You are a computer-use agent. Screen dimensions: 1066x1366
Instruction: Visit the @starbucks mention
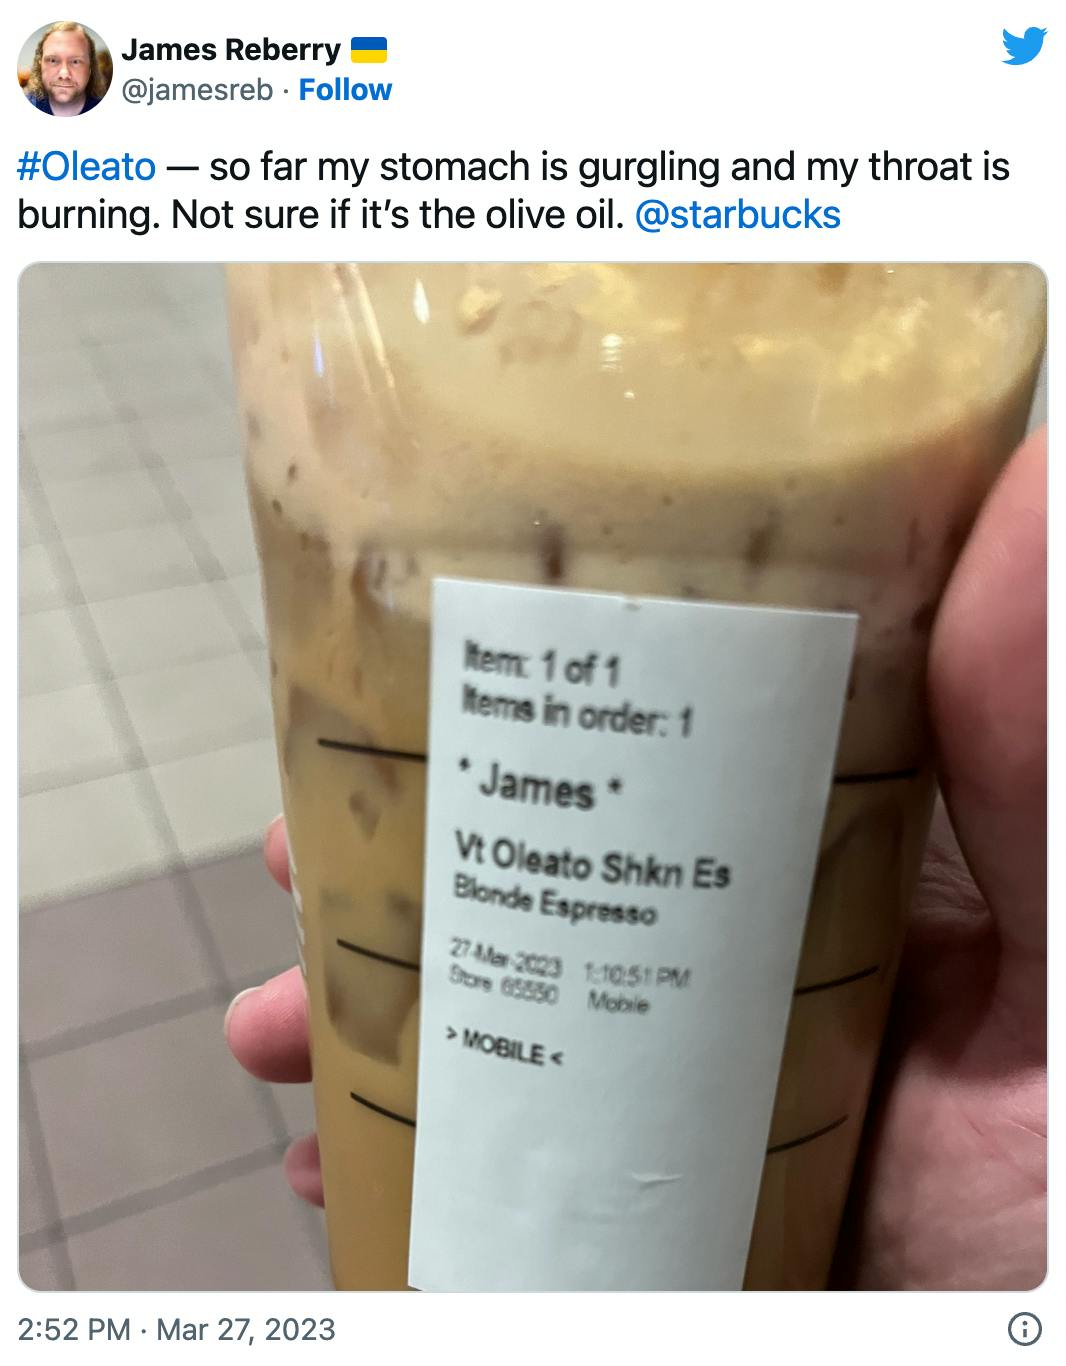click(x=738, y=214)
